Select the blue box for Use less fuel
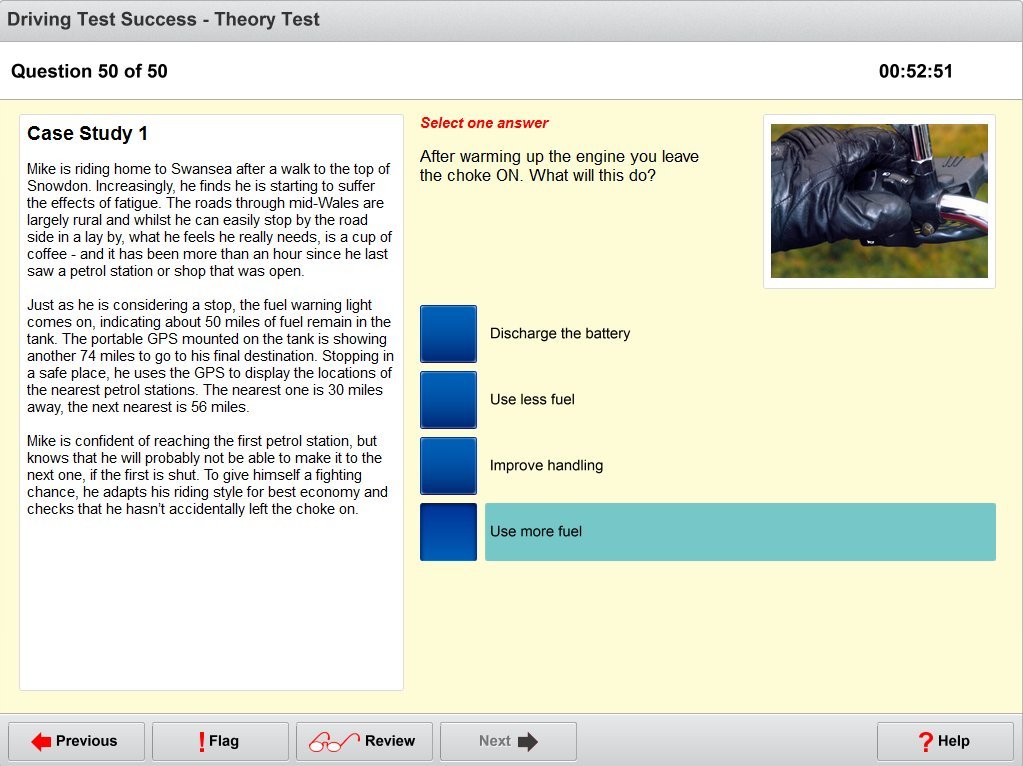This screenshot has height=766, width=1023. point(448,400)
